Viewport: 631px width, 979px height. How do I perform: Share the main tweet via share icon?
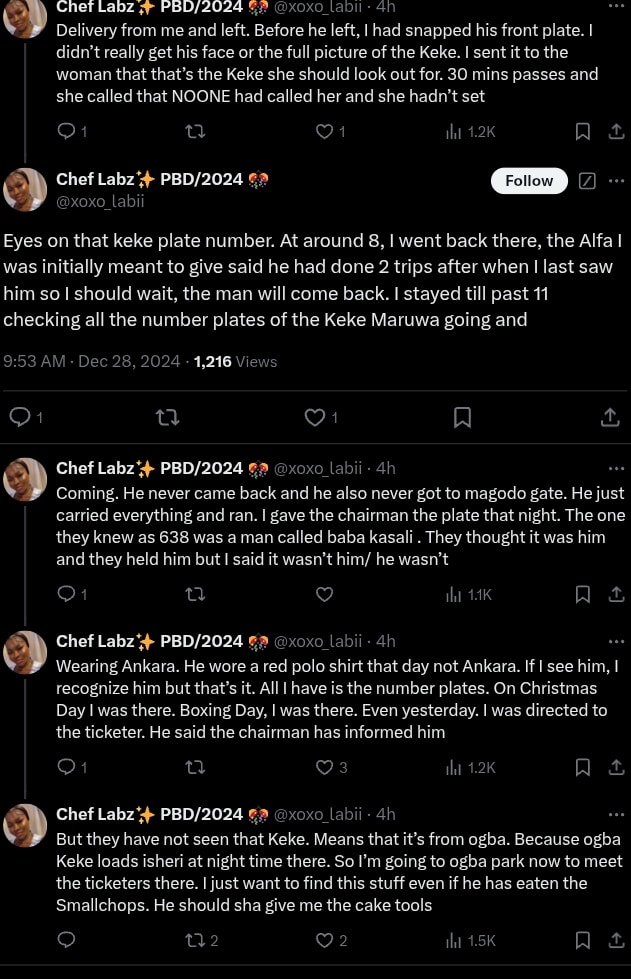pos(610,417)
